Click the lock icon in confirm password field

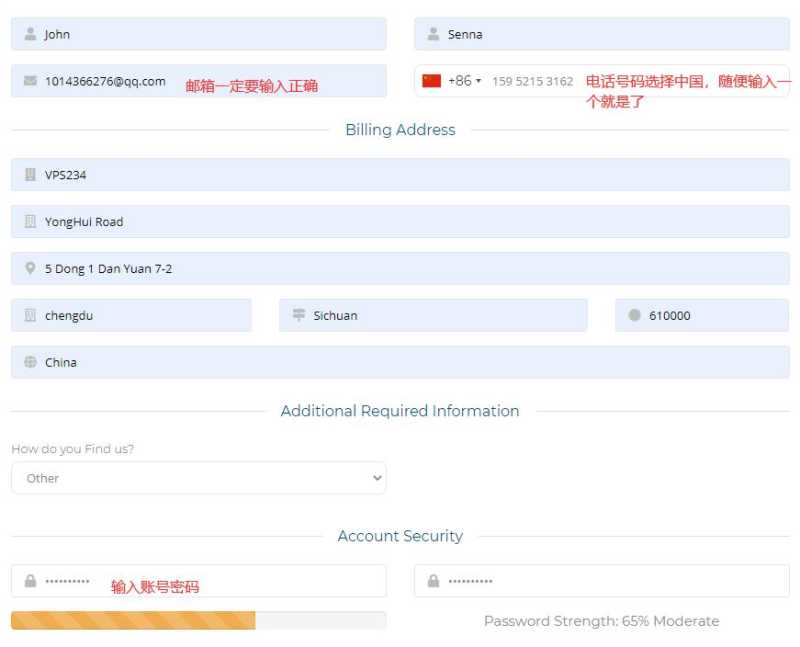click(x=433, y=581)
